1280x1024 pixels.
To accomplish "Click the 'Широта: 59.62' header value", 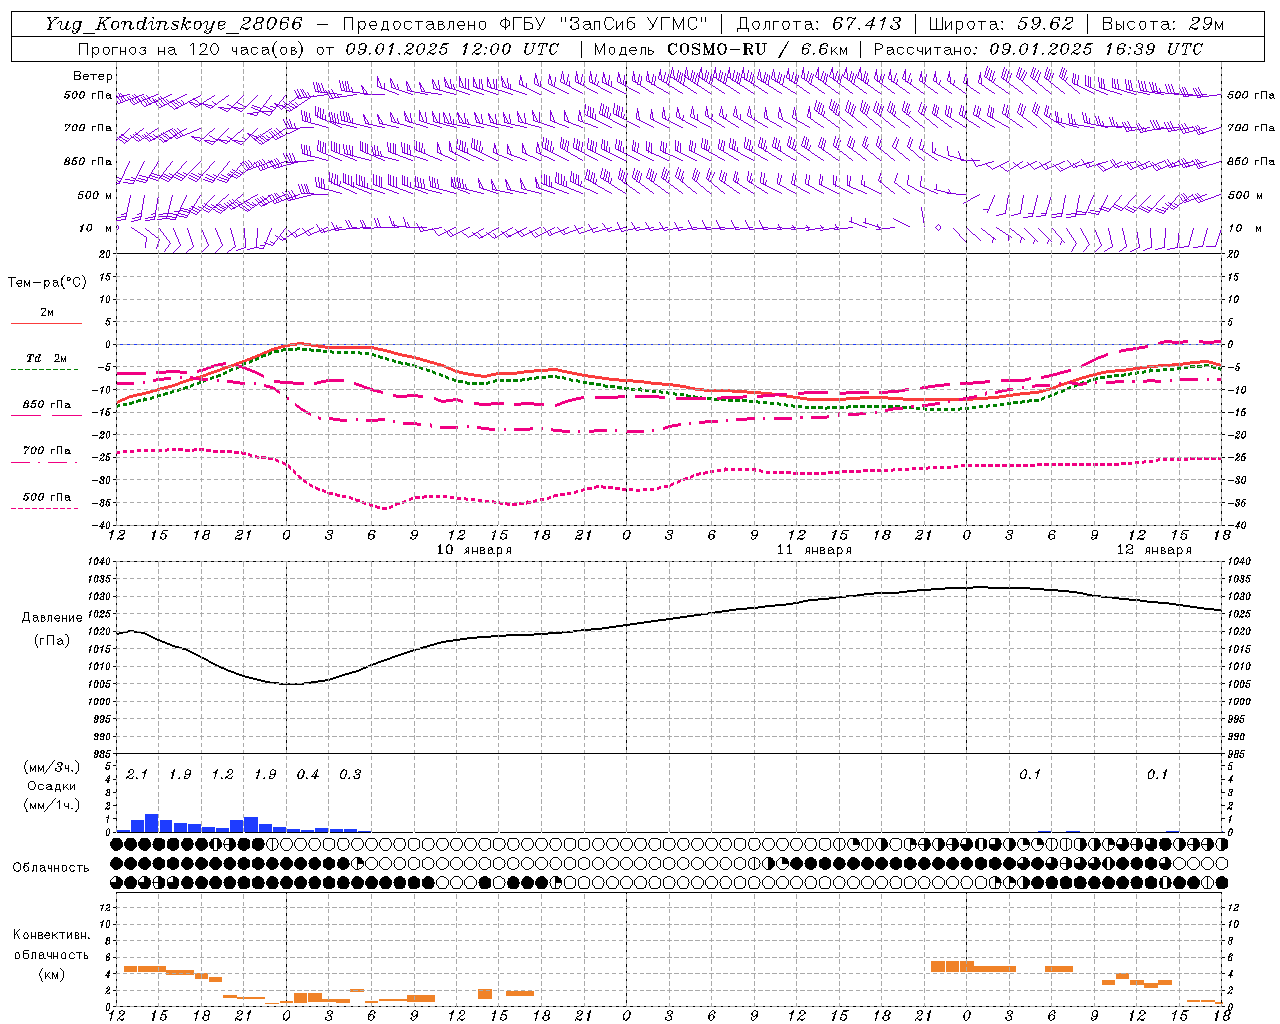I will pos(1001,24).
